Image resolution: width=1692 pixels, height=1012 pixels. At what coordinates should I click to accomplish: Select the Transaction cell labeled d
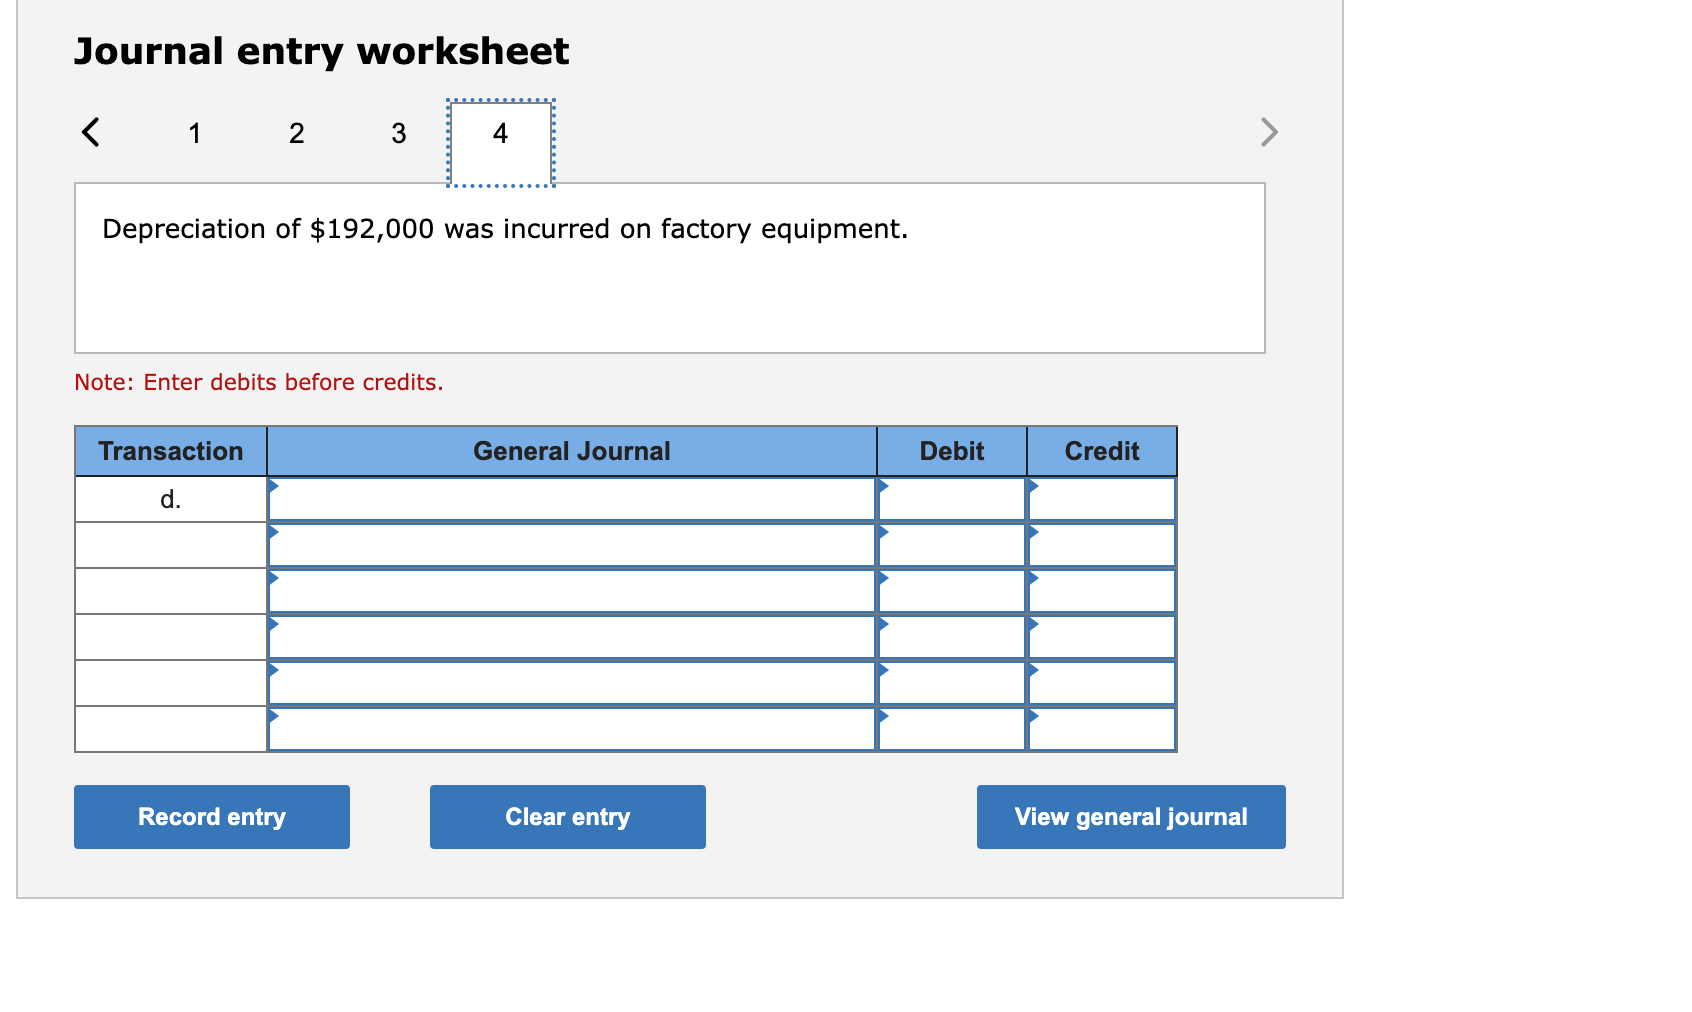click(x=170, y=499)
